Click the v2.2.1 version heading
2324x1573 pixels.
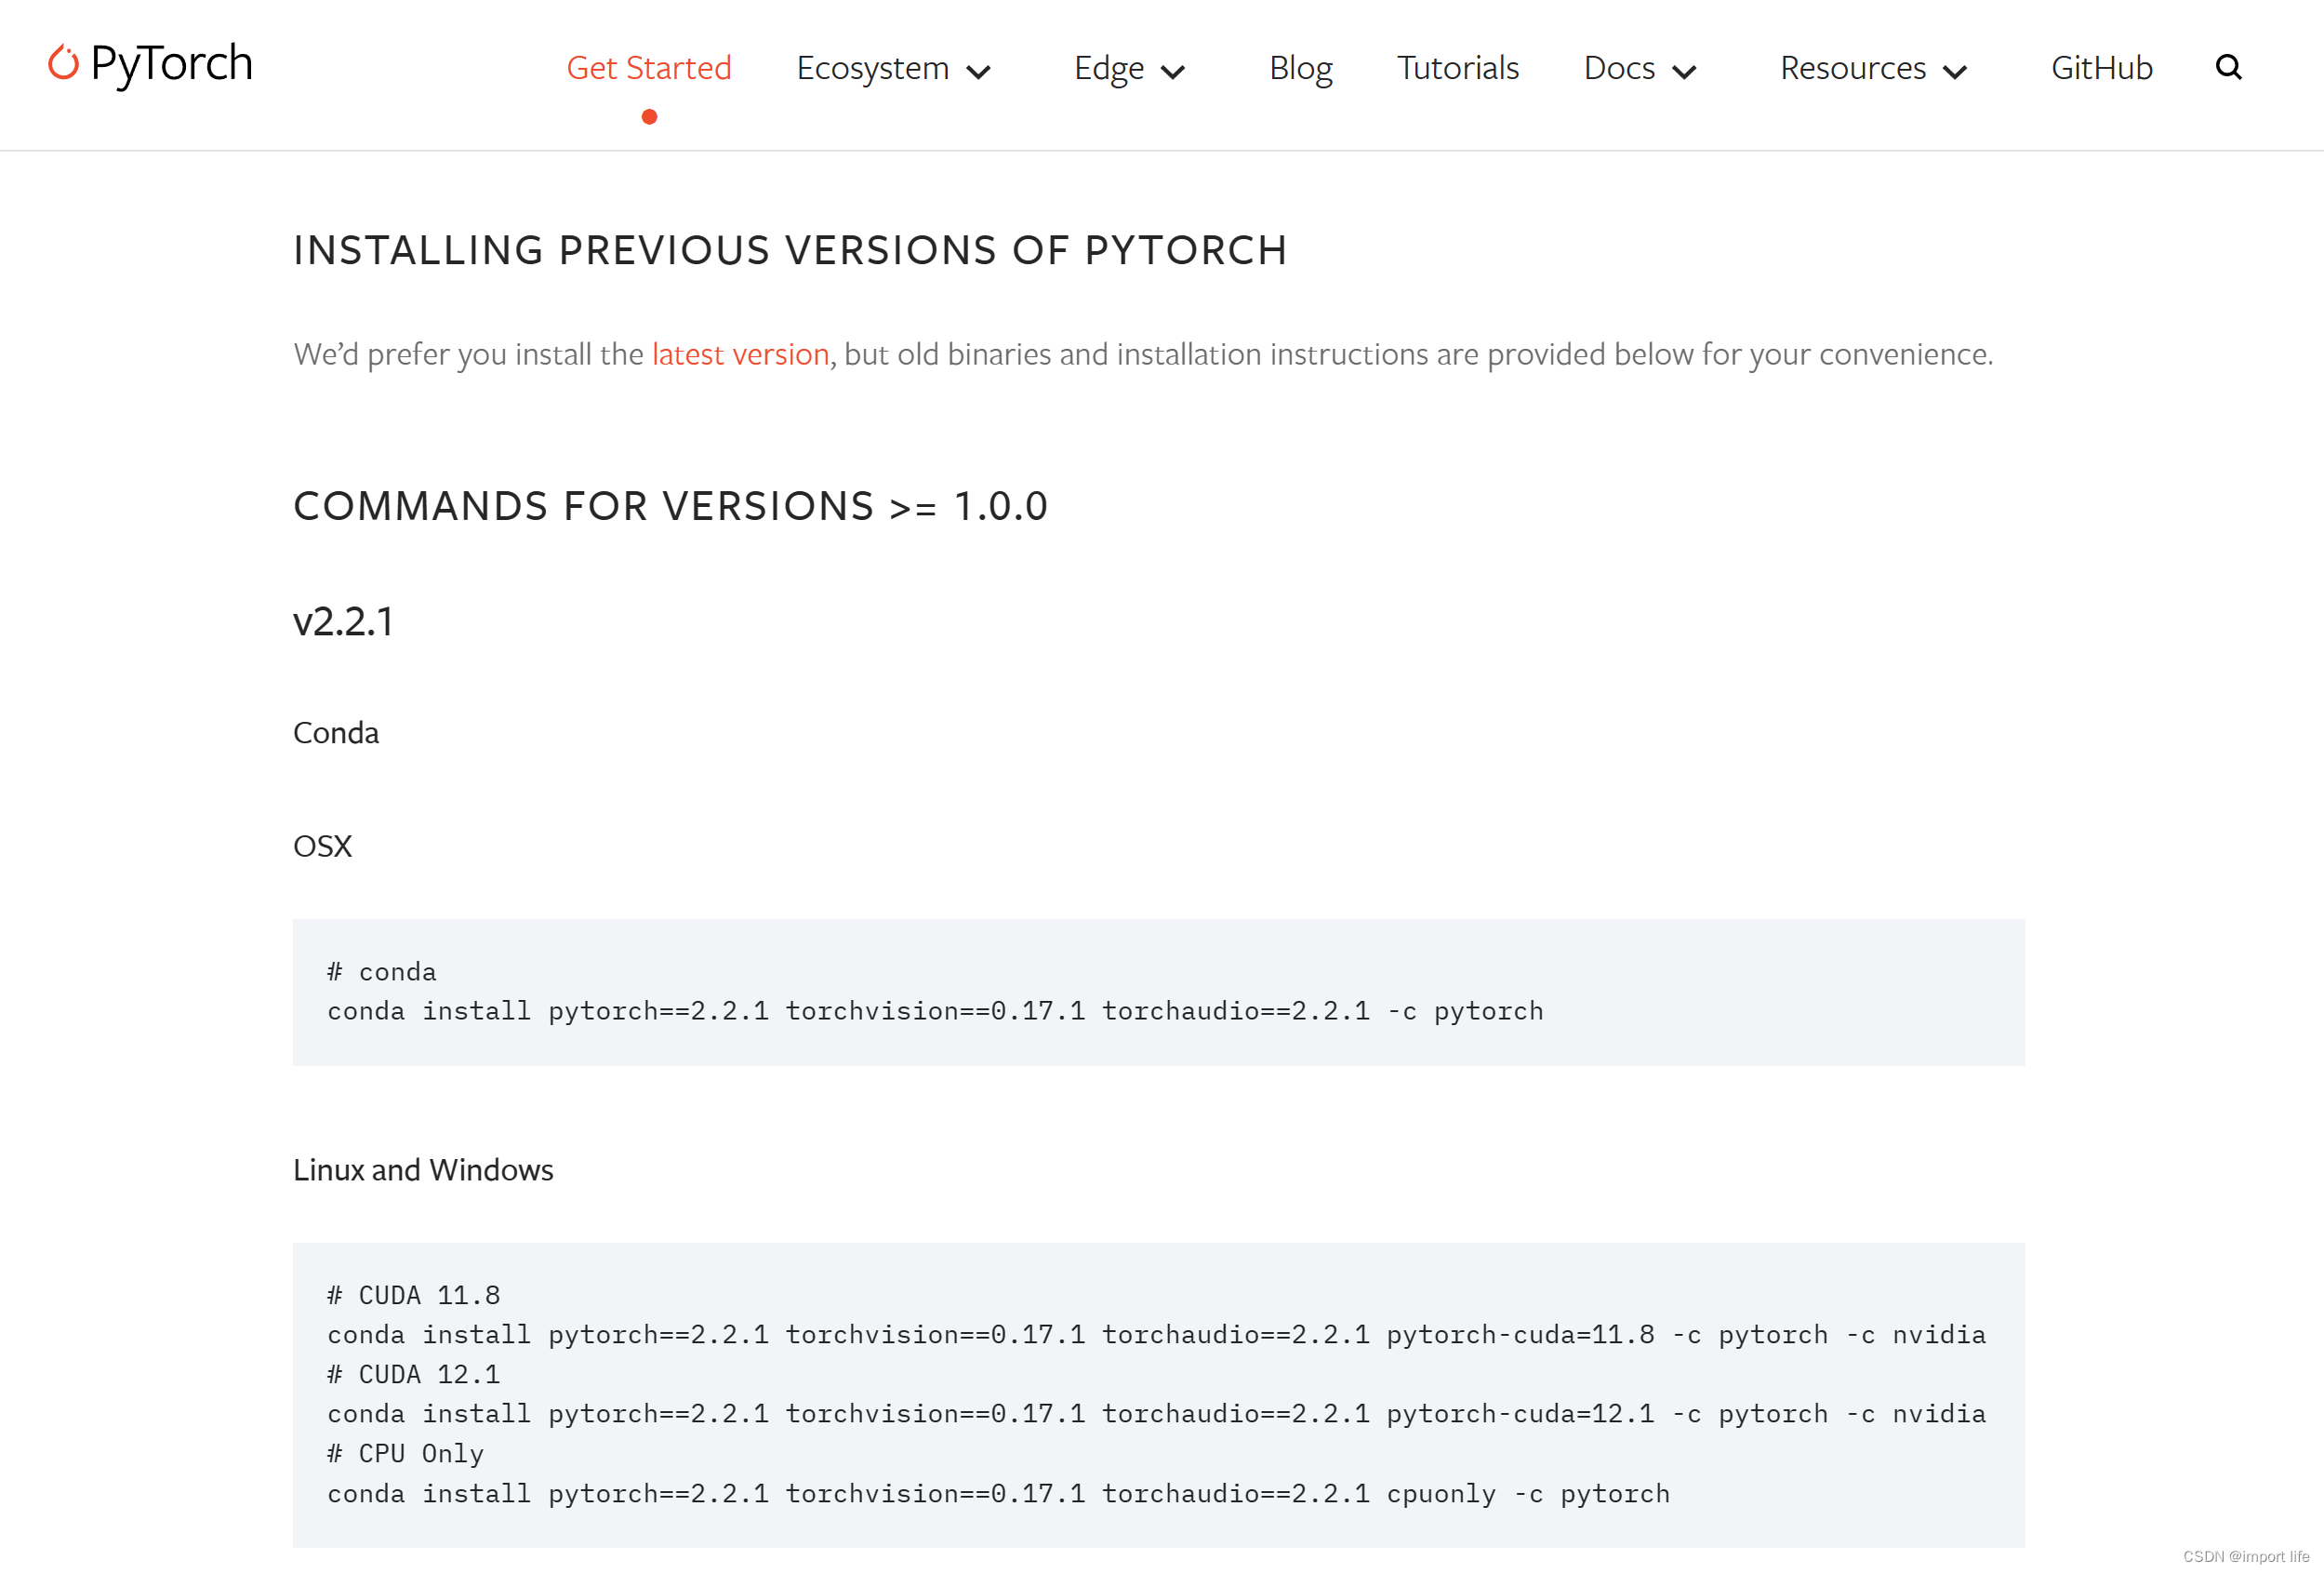pyautogui.click(x=343, y=622)
